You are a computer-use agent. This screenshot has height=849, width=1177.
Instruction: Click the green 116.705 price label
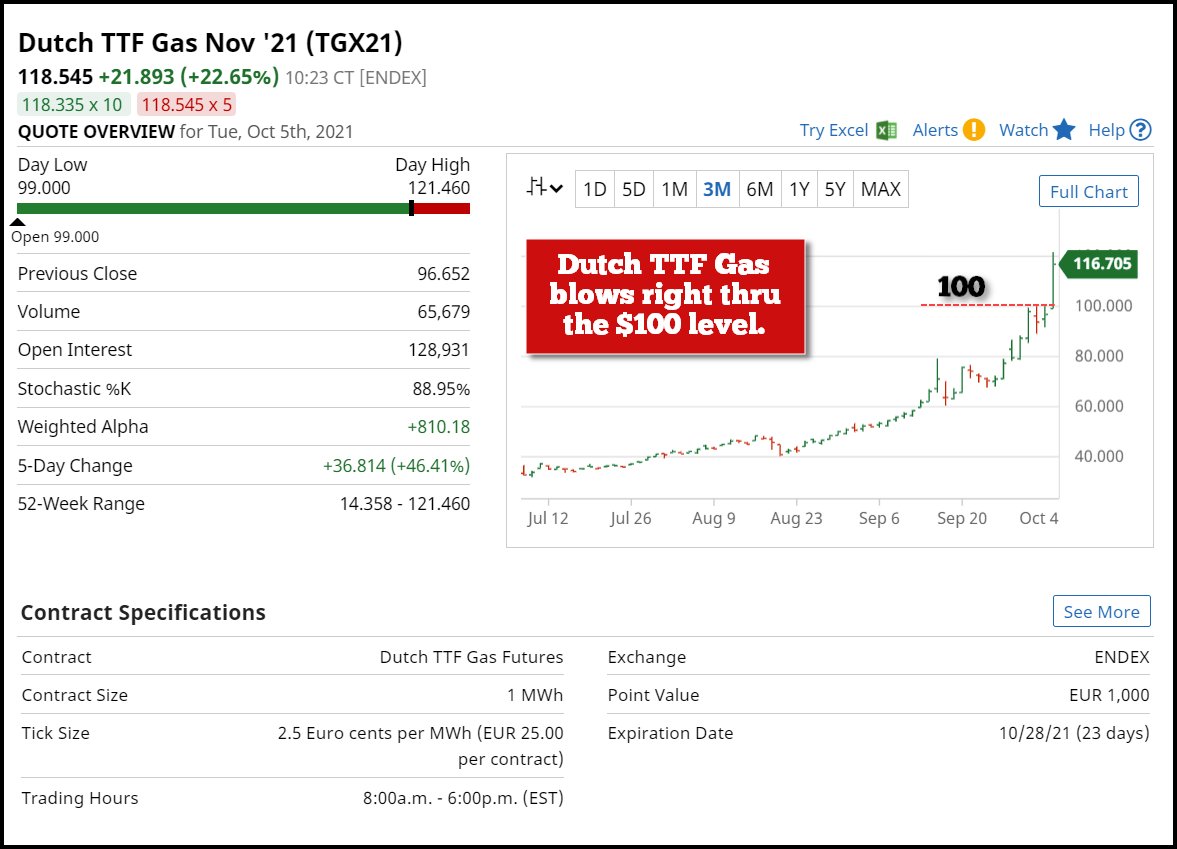click(x=1101, y=264)
